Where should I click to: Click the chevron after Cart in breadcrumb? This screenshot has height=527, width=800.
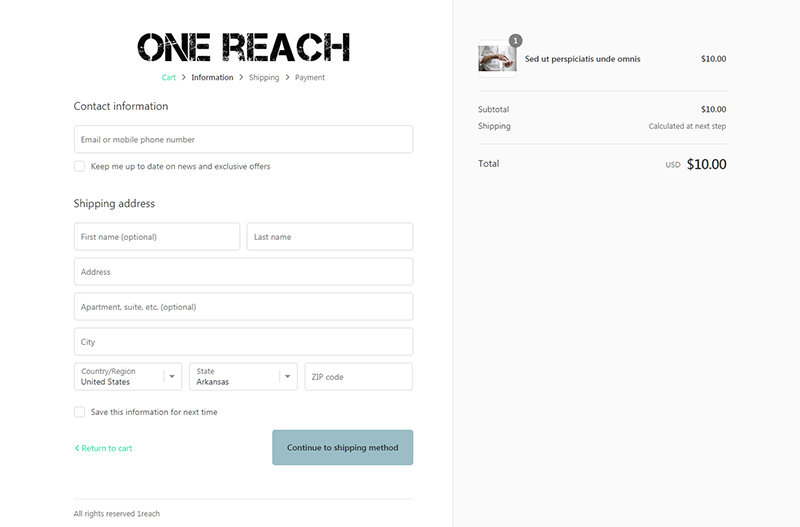(x=184, y=77)
